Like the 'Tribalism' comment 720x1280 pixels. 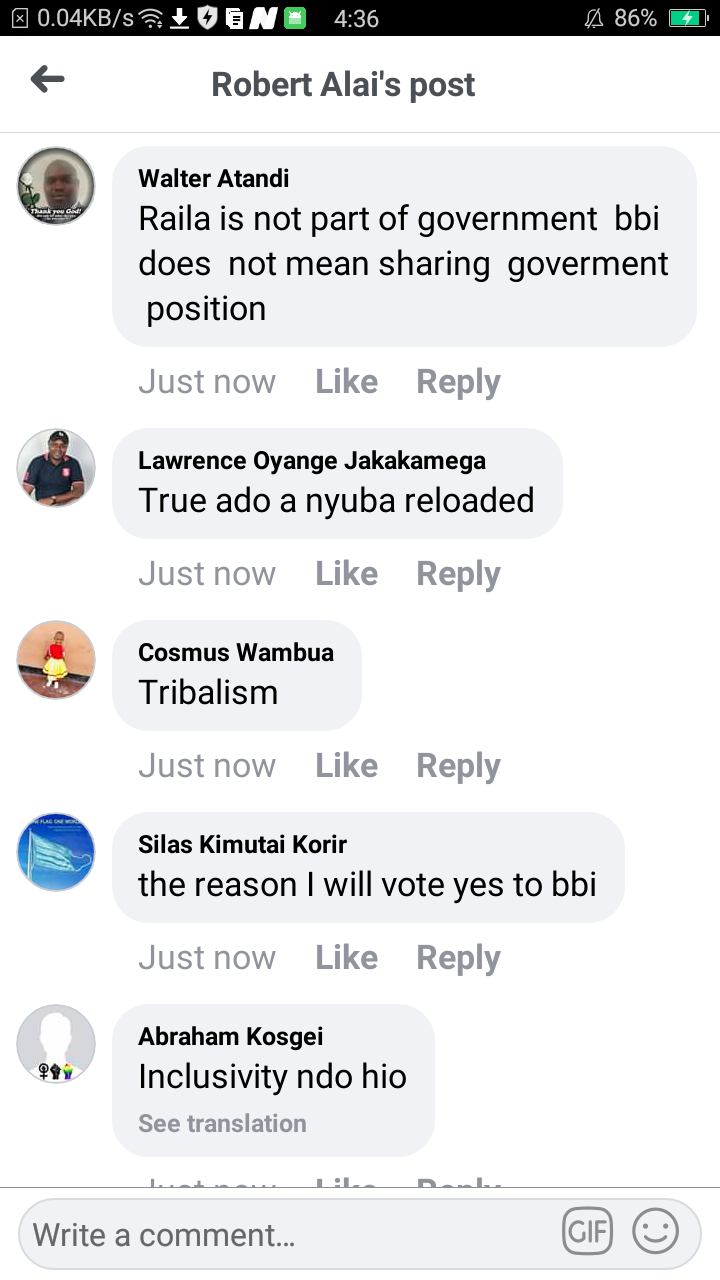tap(347, 766)
